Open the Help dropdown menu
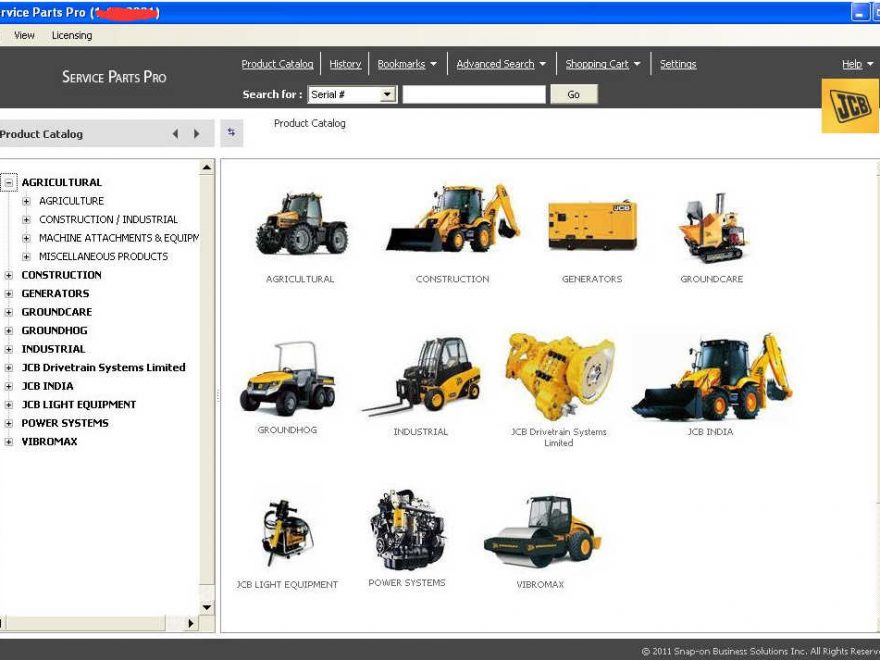The height and width of the screenshot is (660, 880). click(858, 64)
